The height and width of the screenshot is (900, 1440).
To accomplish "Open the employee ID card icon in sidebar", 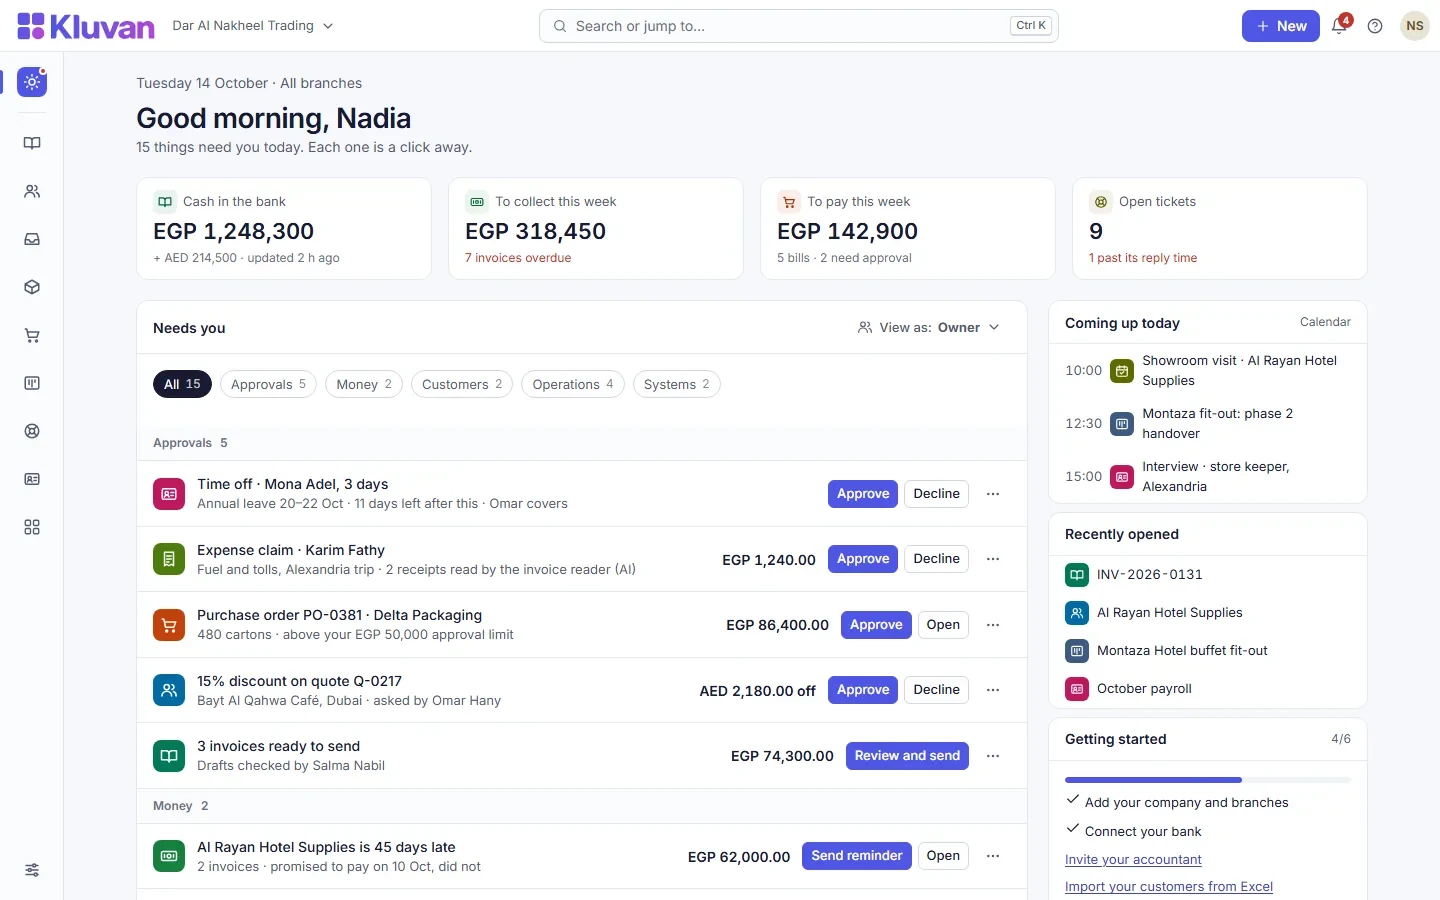I will click(32, 479).
